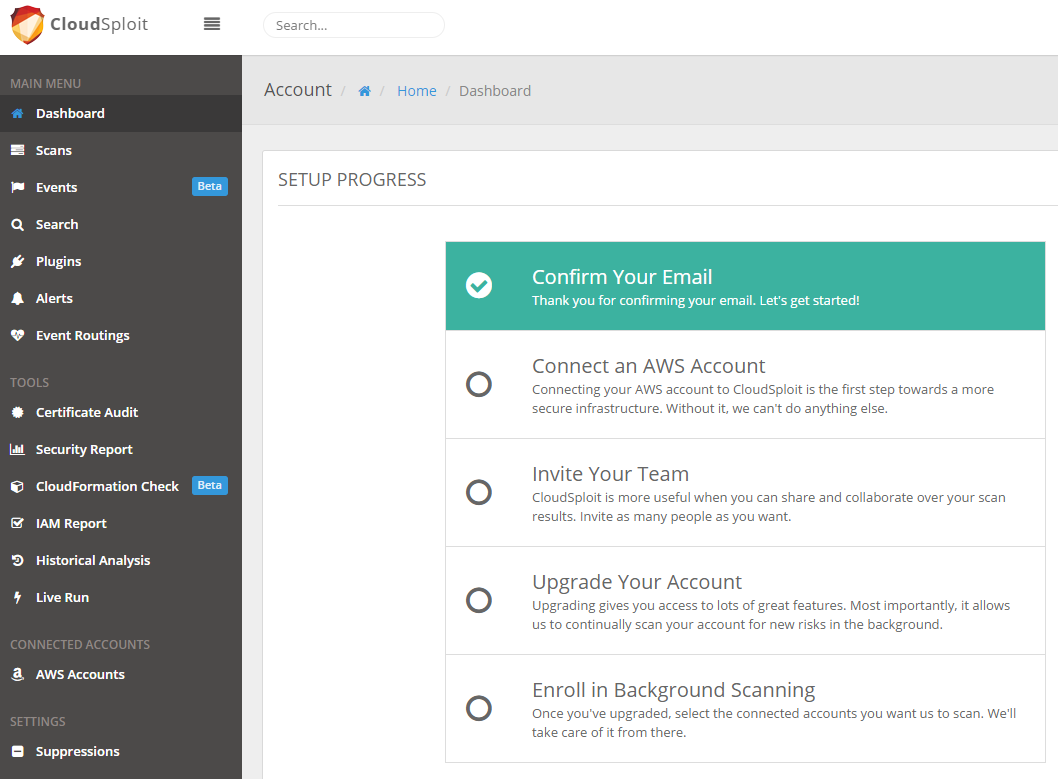
Task: Click the Dashboard home icon in sidebar
Action: click(18, 113)
